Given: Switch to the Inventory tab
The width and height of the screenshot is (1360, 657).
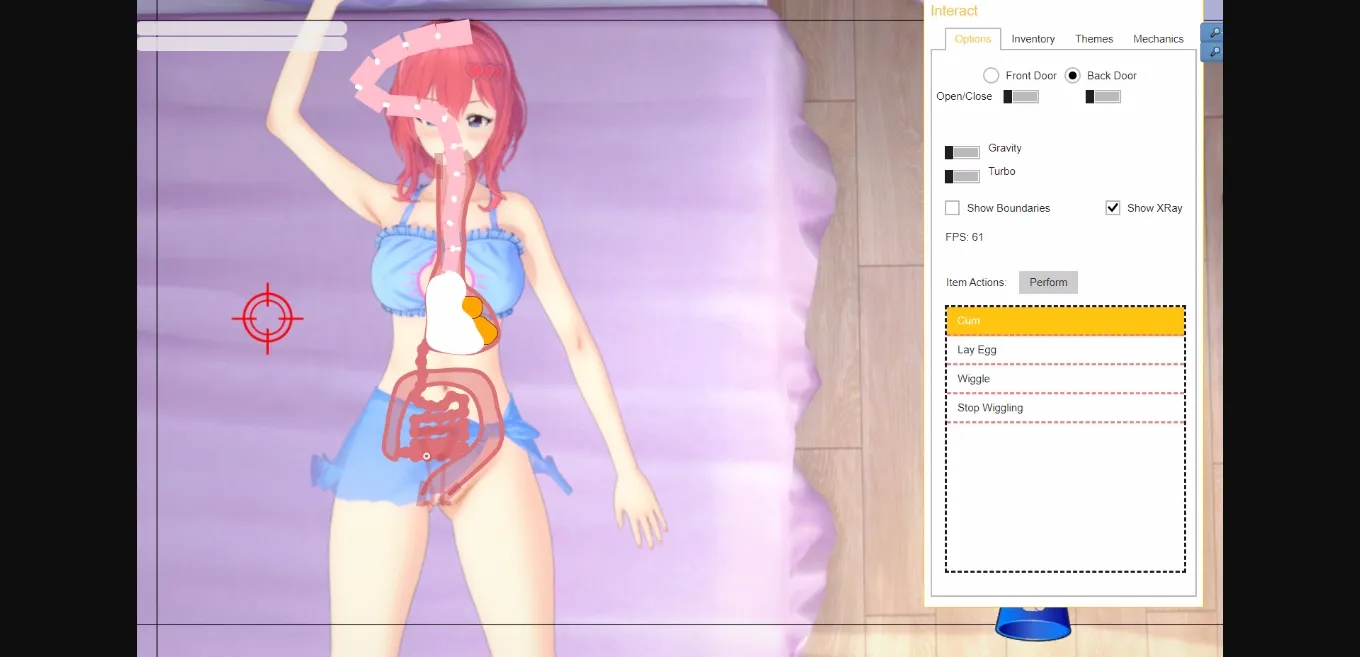Looking at the screenshot, I should pos(1032,39).
